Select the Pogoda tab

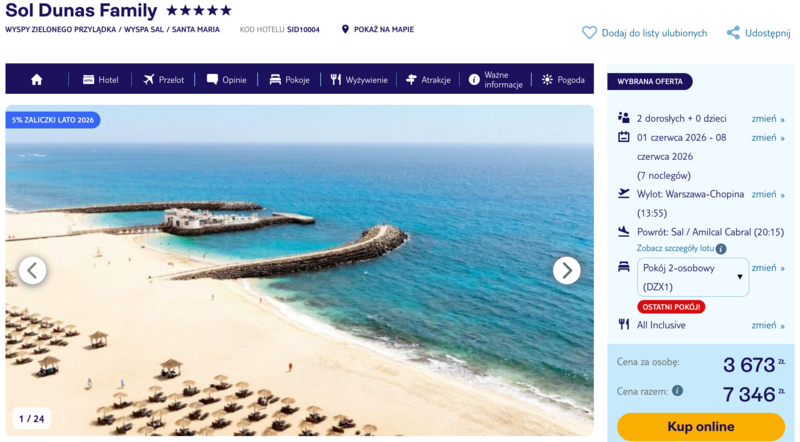(563, 80)
